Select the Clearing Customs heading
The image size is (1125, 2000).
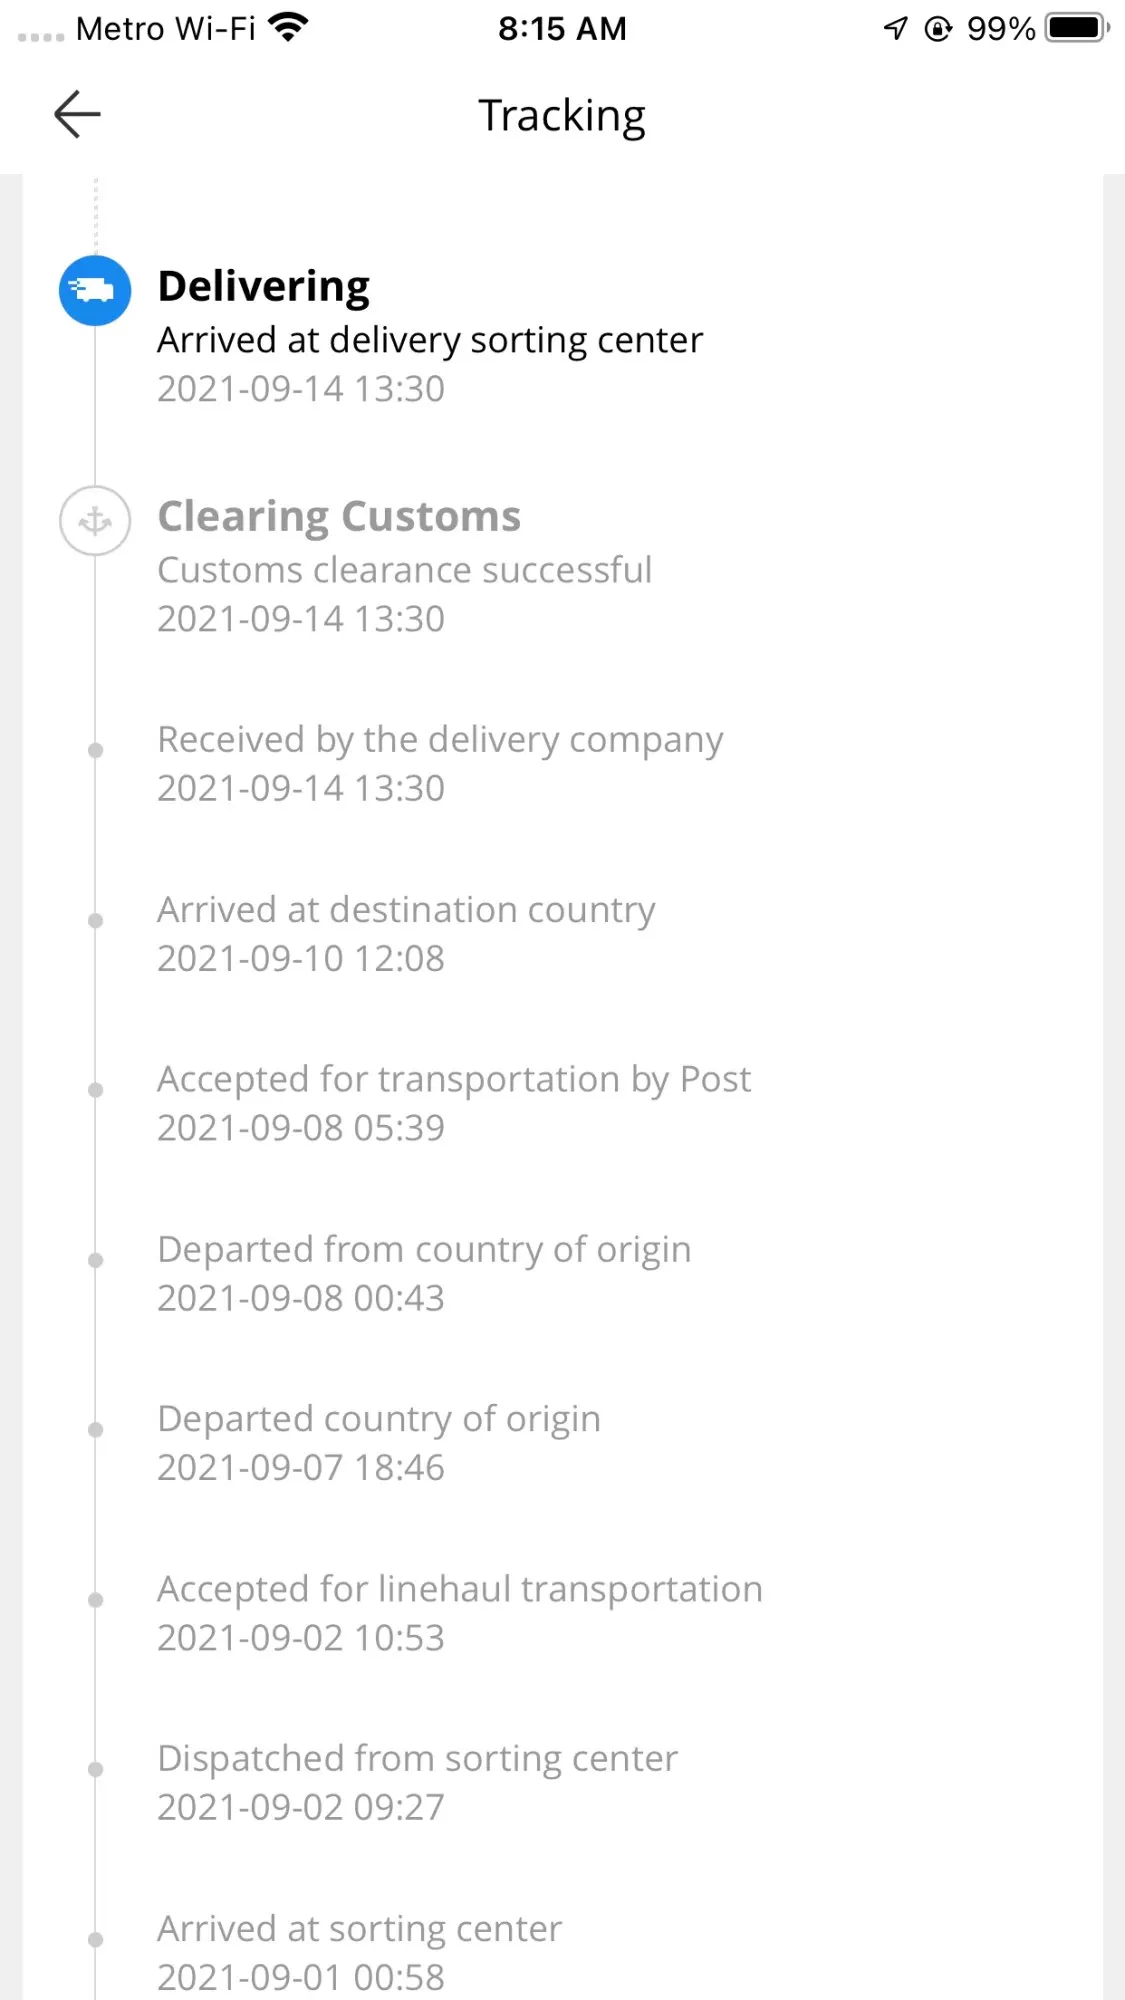[339, 516]
